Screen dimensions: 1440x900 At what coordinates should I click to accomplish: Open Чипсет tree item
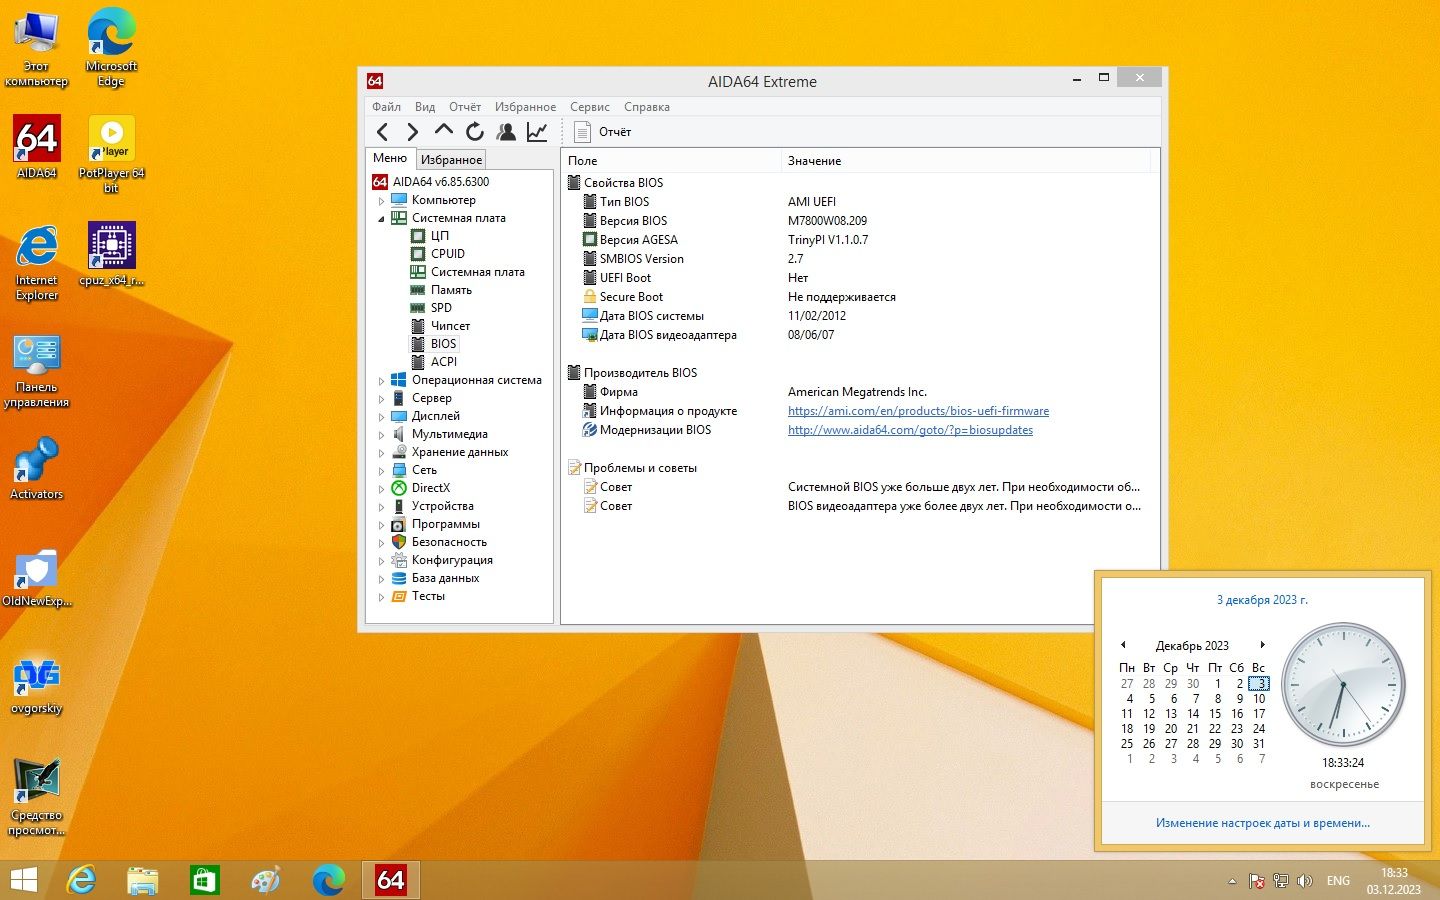pos(450,326)
